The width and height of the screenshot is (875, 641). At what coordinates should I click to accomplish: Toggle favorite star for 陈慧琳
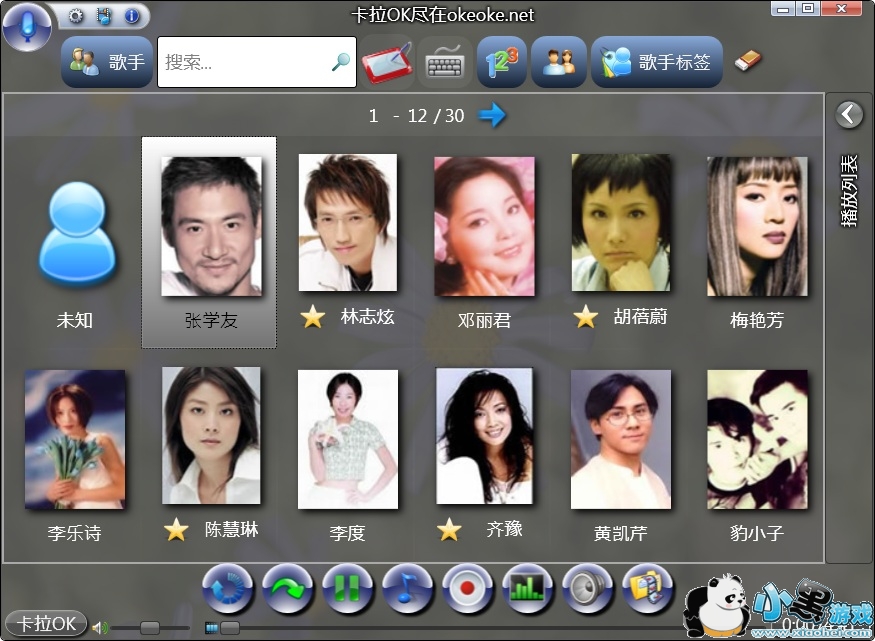point(176,529)
